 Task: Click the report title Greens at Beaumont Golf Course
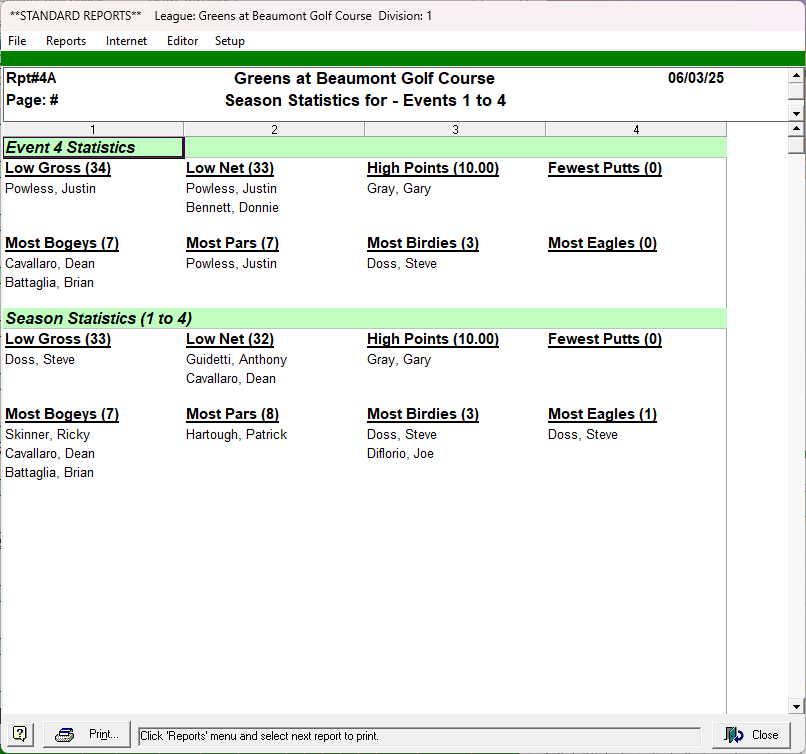[364, 78]
